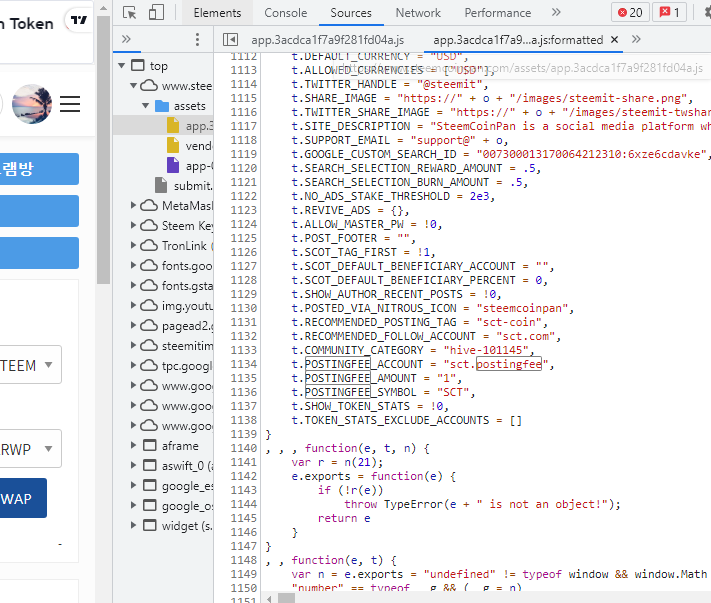Click the DevTools settings gear icon

[x=707, y=12]
